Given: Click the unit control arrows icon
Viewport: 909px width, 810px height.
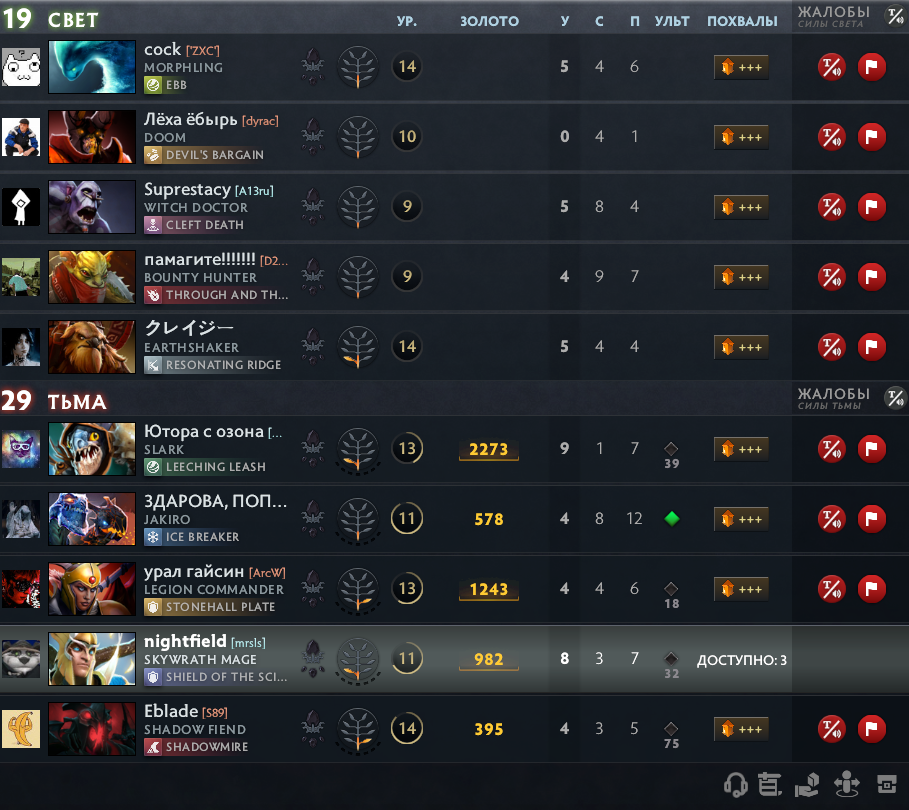Looking at the screenshot, I should [x=846, y=785].
